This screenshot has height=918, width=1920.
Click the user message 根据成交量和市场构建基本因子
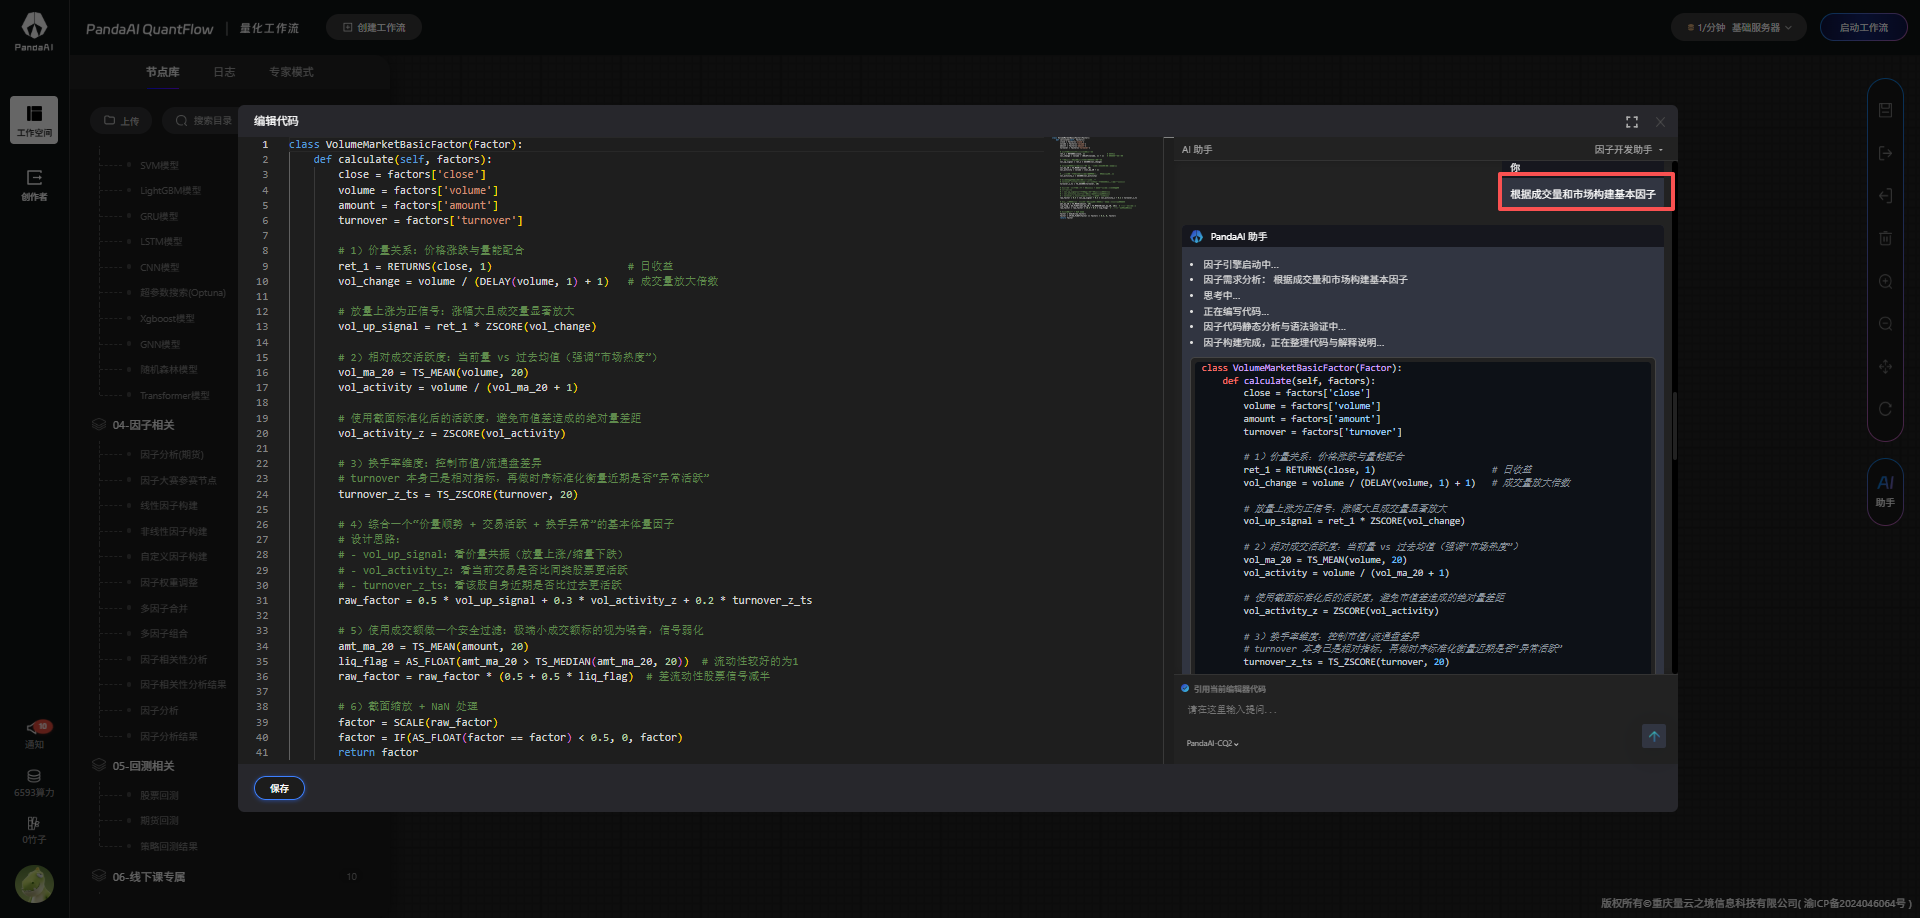click(1583, 194)
